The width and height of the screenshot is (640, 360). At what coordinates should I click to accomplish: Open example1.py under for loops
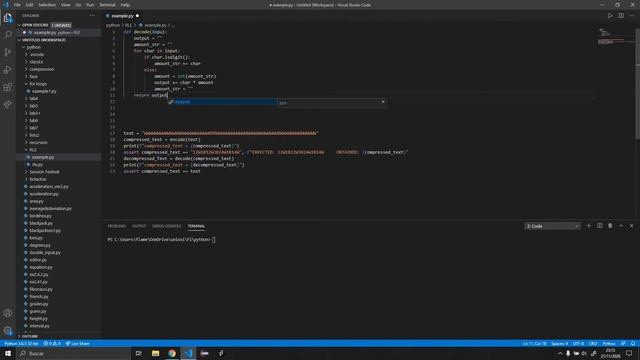point(44,91)
